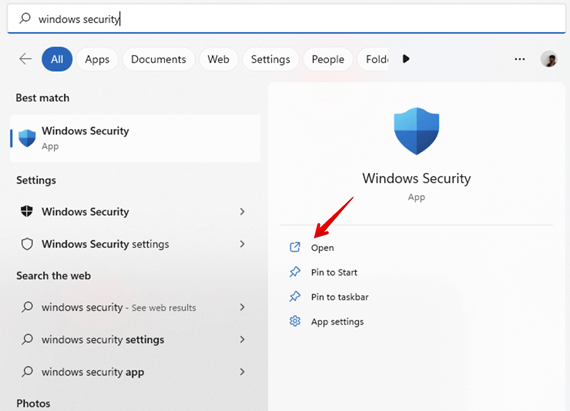The height and width of the screenshot is (411, 570).
Task: Click the 'Photos' section heading
Action: click(33, 403)
